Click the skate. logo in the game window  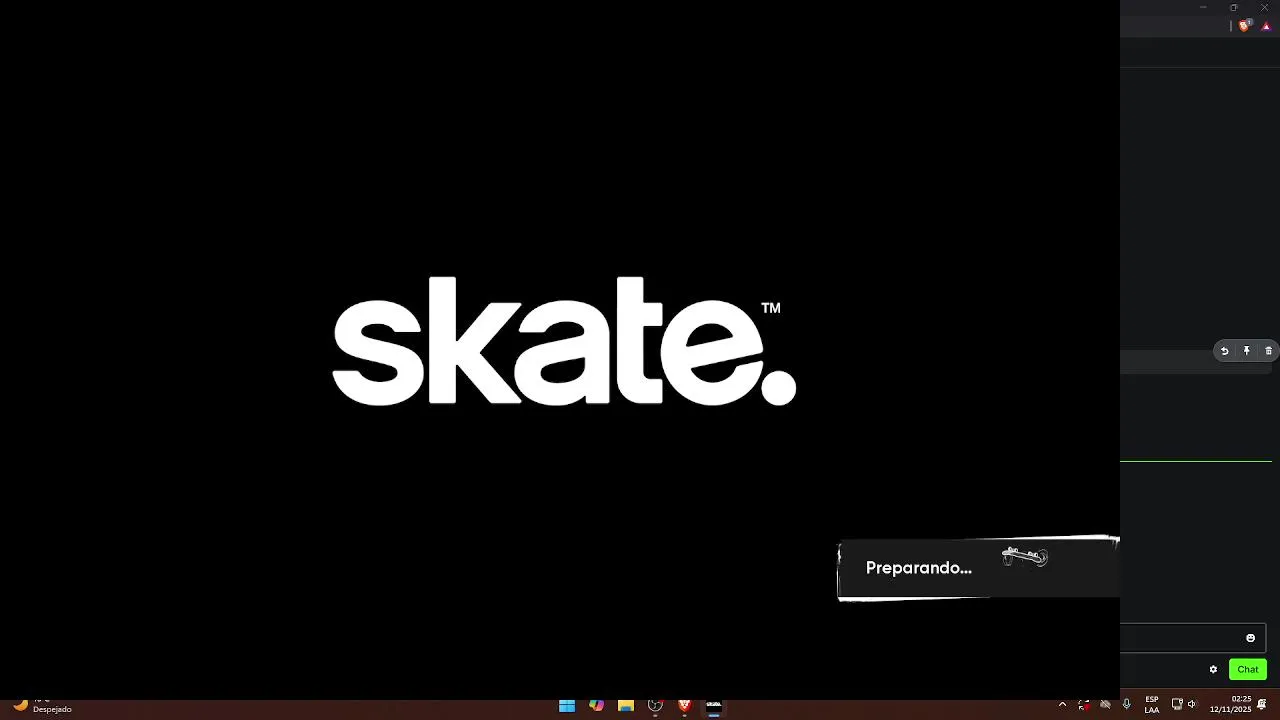pos(564,341)
